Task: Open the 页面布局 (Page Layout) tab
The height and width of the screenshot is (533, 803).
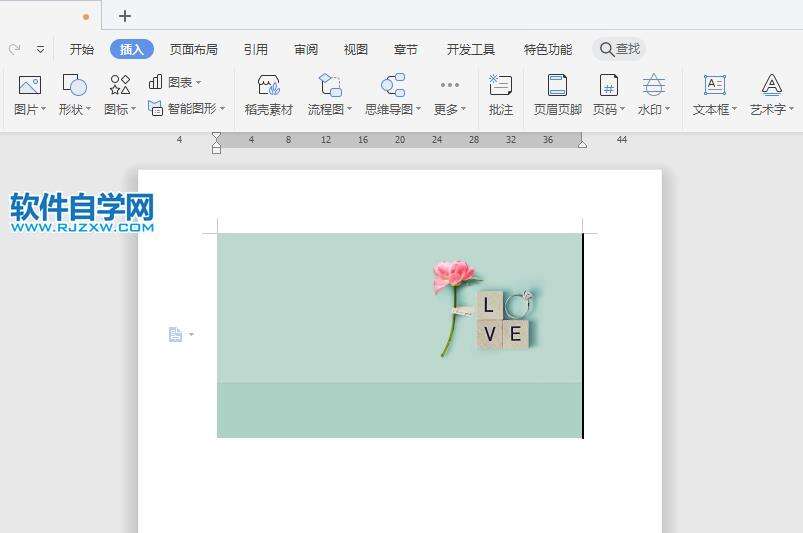Action: pyautogui.click(x=194, y=49)
